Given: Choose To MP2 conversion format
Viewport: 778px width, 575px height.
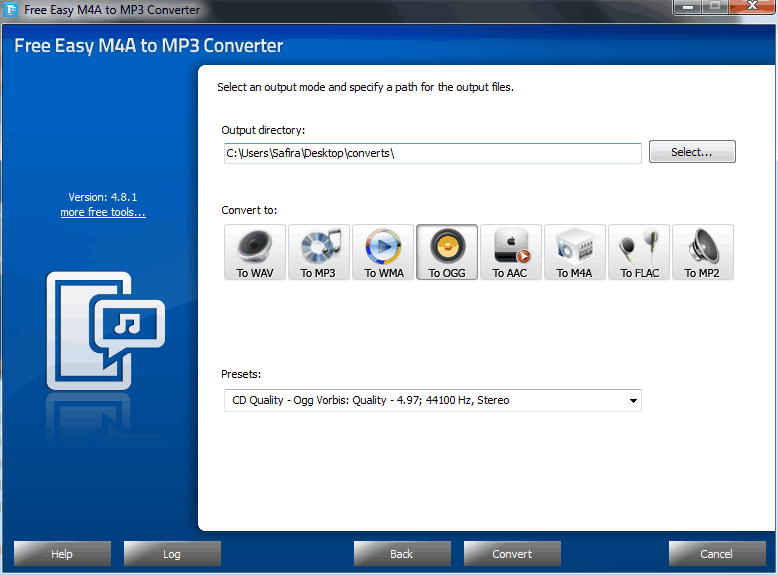Looking at the screenshot, I should pyautogui.click(x=703, y=252).
